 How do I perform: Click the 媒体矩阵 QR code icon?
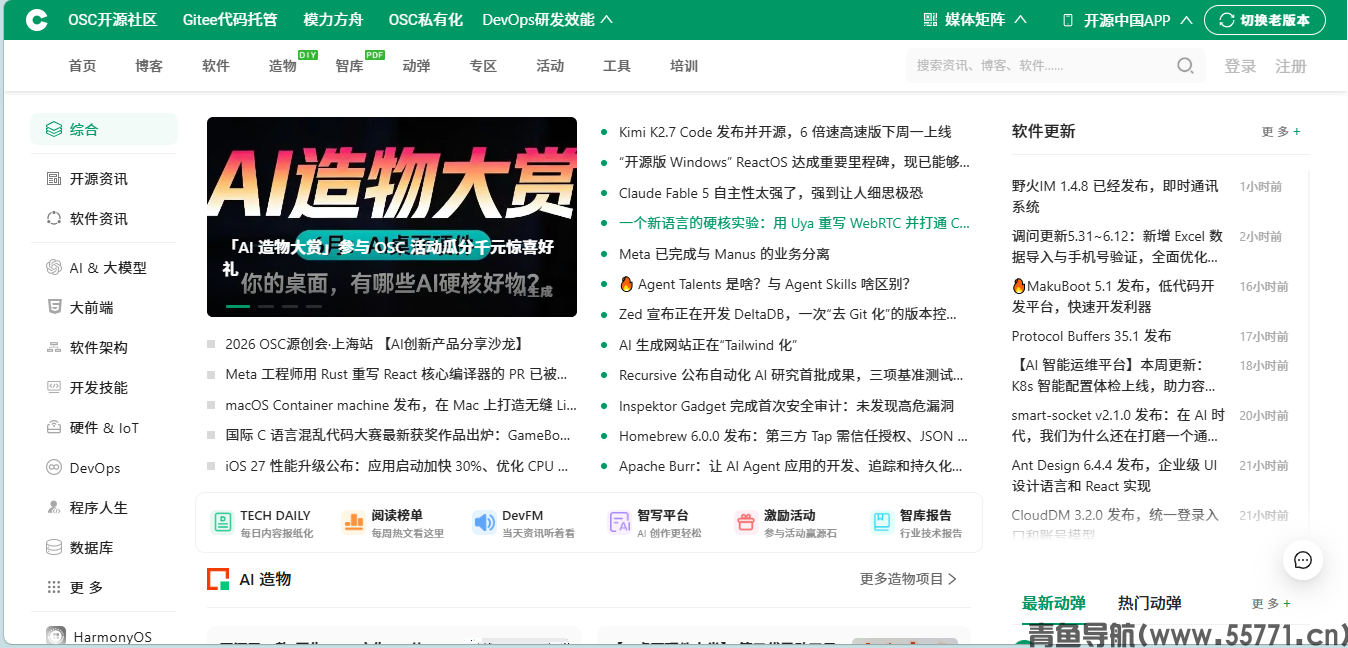(930, 20)
